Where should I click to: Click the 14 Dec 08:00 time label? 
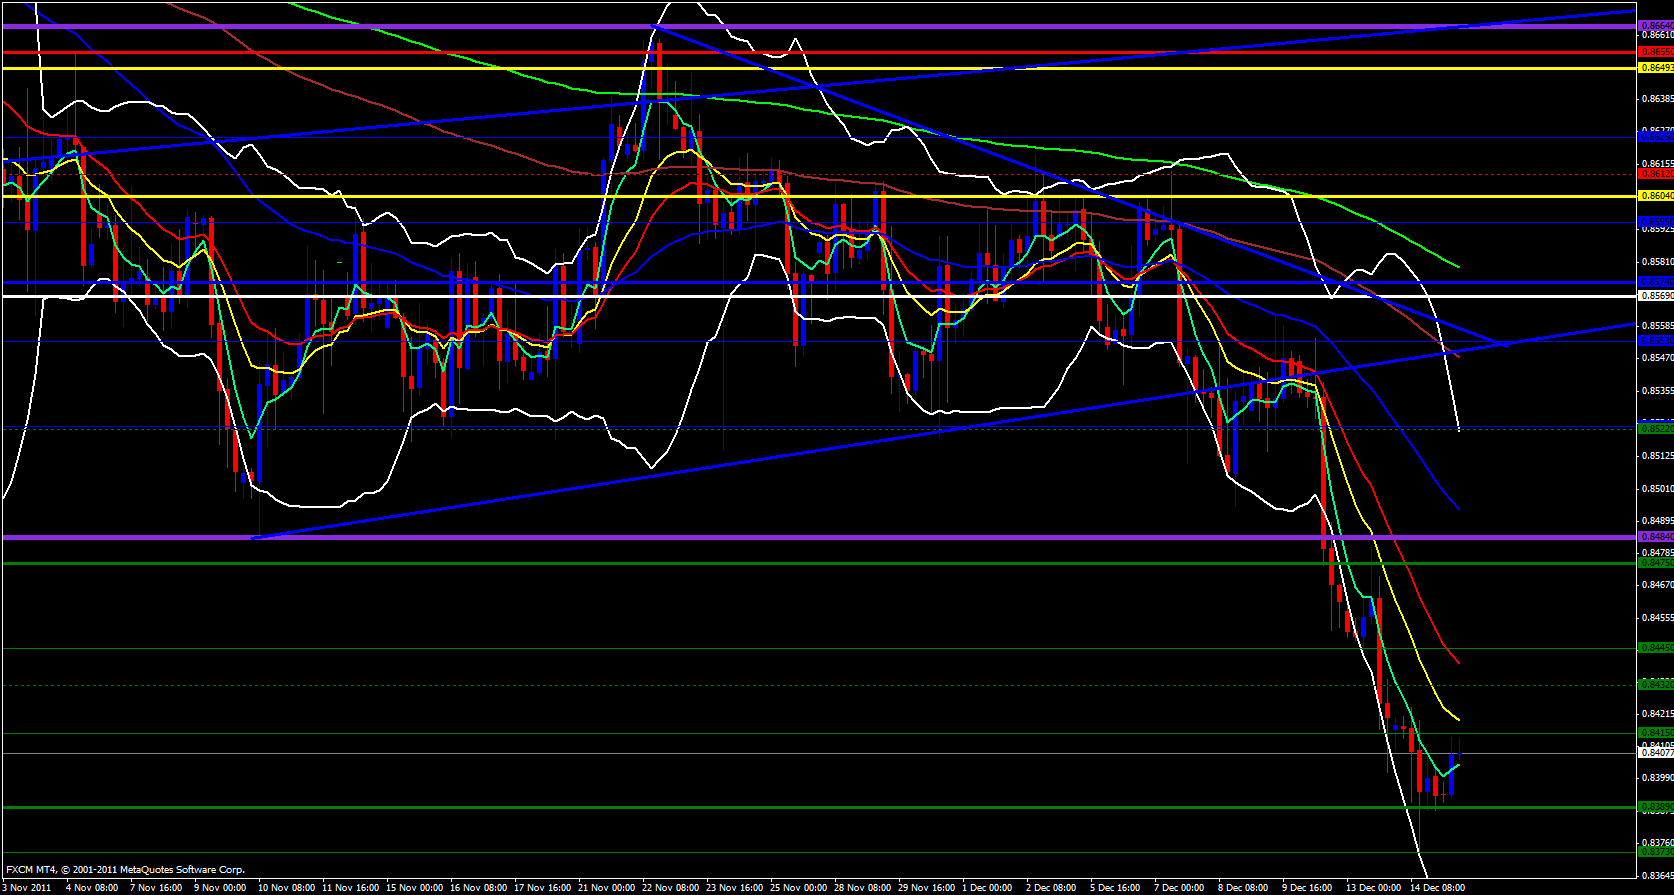tap(1437, 887)
